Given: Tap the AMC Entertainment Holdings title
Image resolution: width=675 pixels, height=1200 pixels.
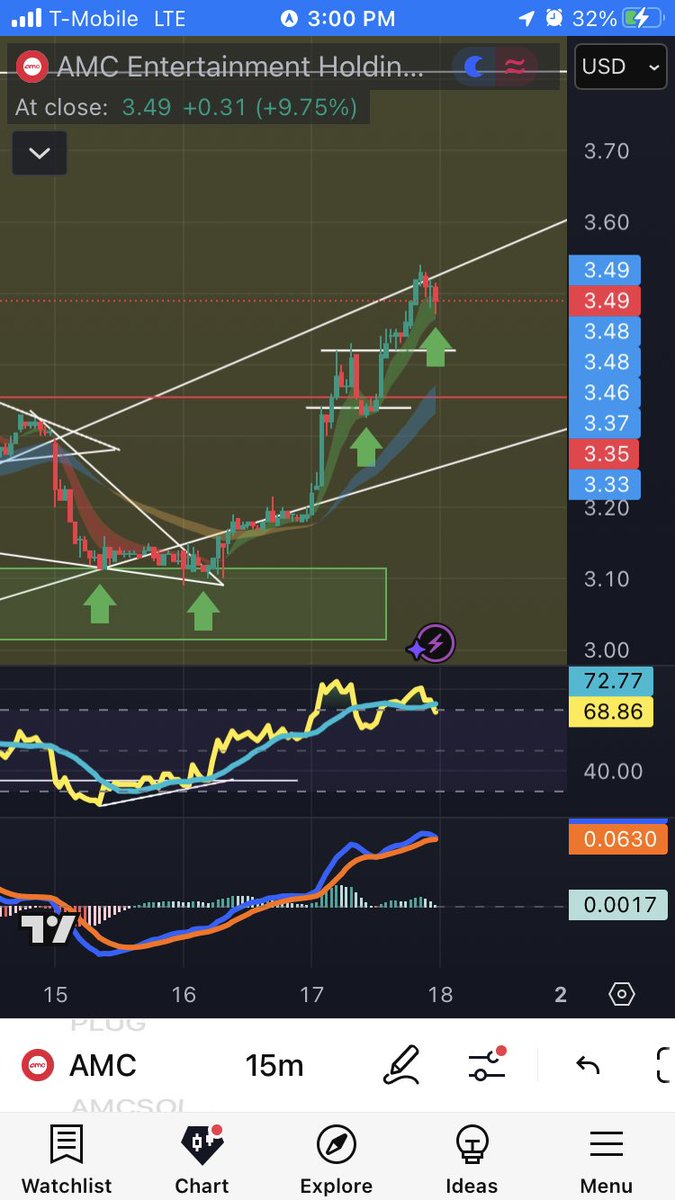Looking at the screenshot, I should 240,67.
